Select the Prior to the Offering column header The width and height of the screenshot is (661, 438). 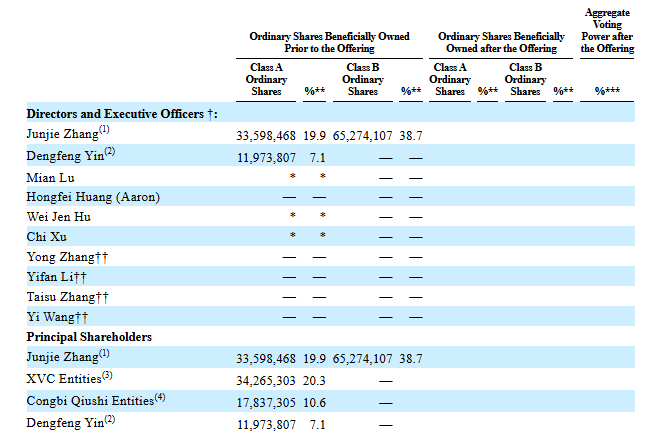329,42
